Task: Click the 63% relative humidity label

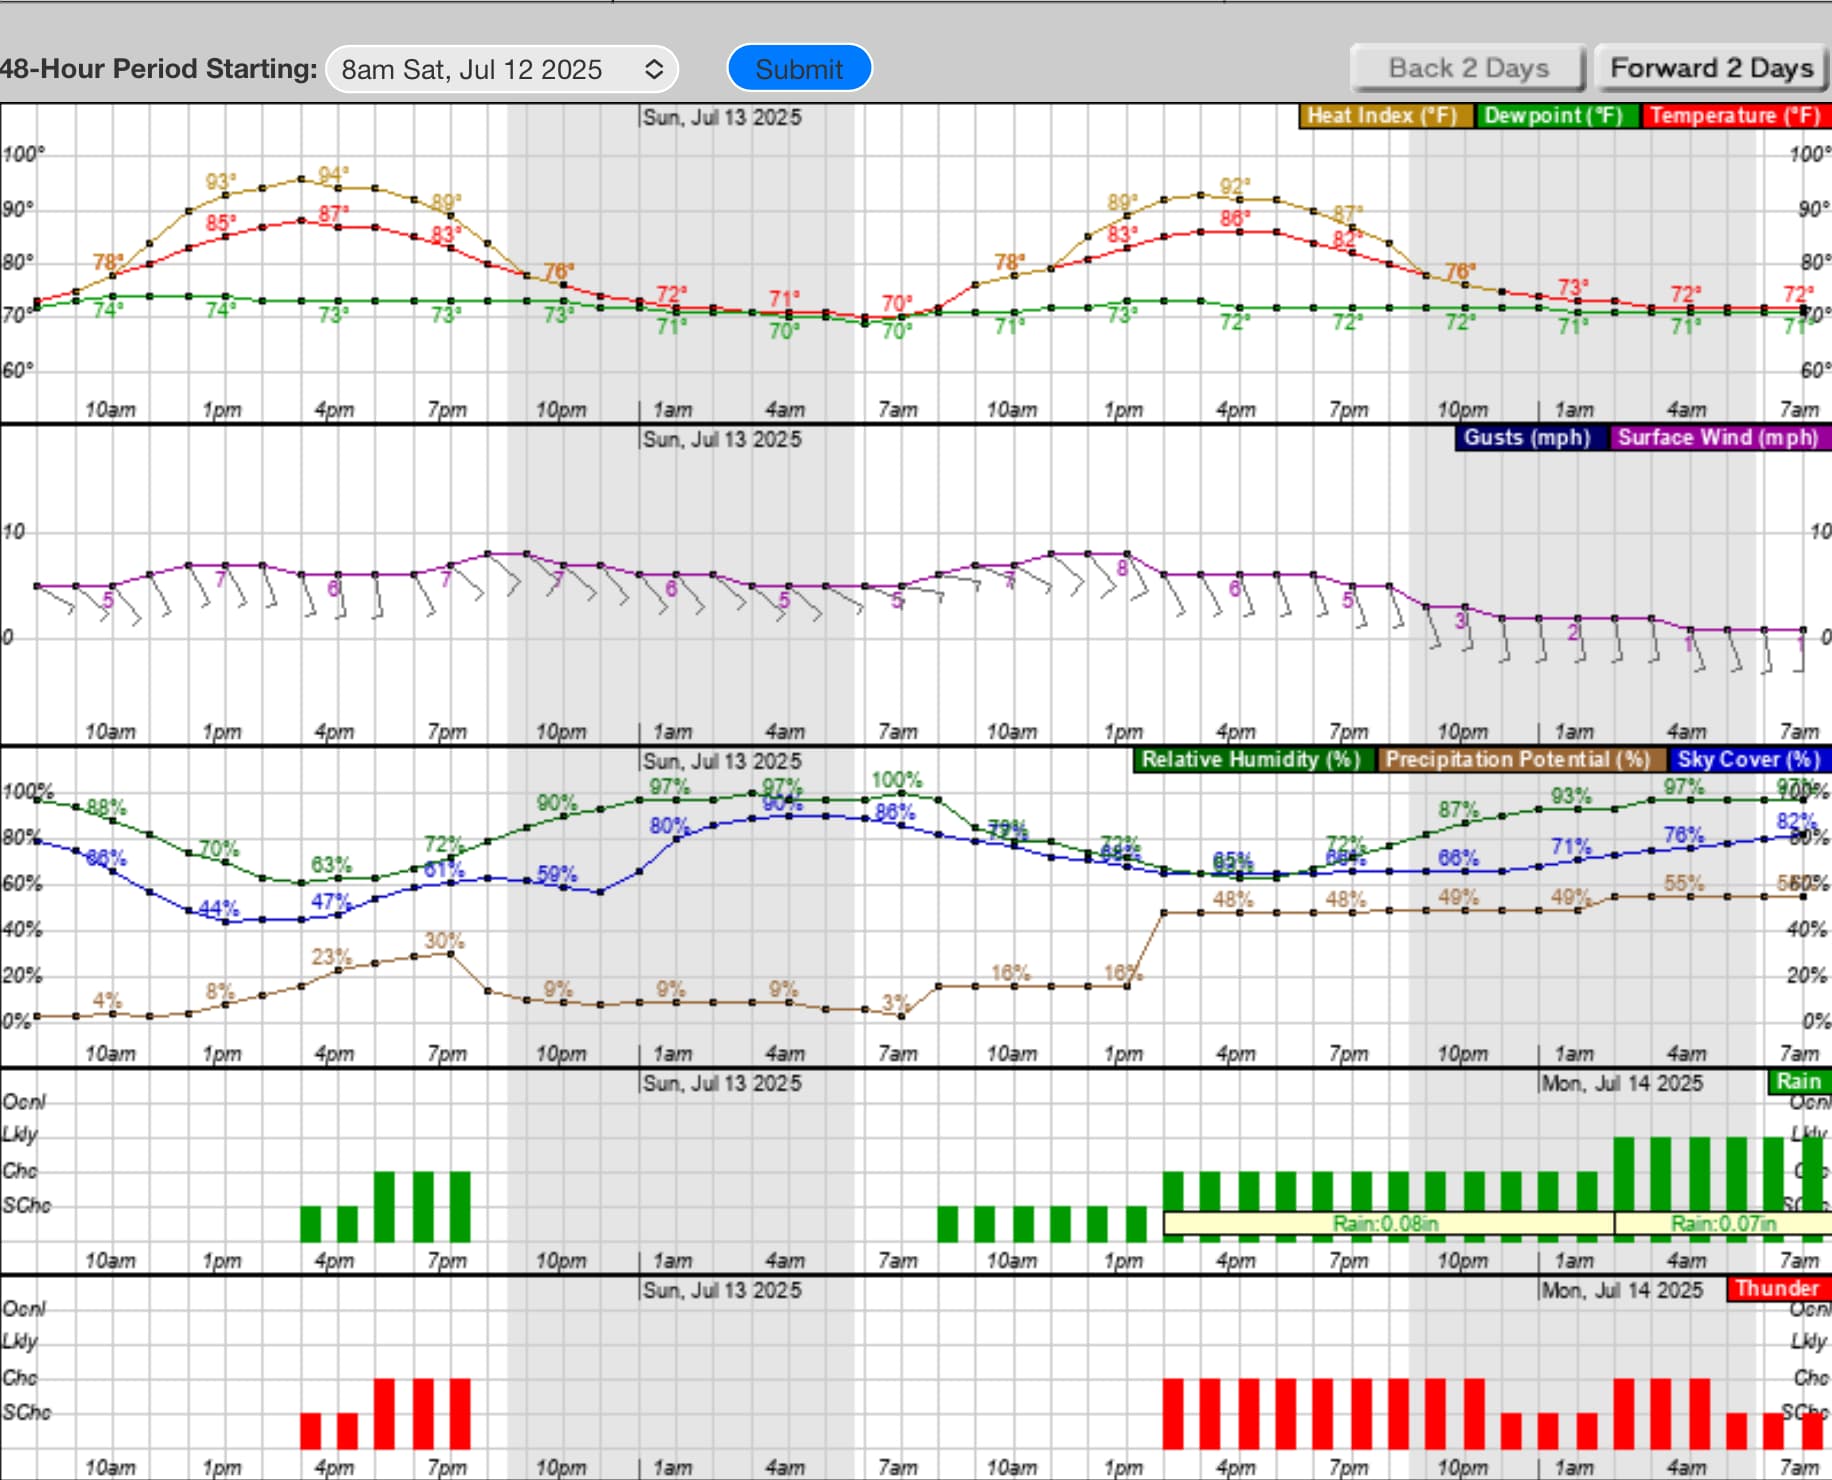Action: tap(331, 864)
